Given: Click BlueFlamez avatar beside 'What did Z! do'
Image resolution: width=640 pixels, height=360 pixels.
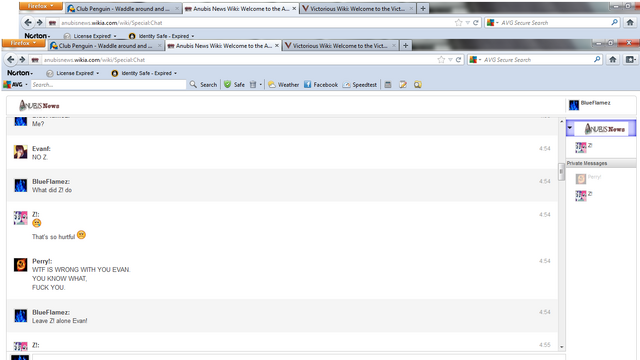Looking at the screenshot, I should click(x=20, y=185).
